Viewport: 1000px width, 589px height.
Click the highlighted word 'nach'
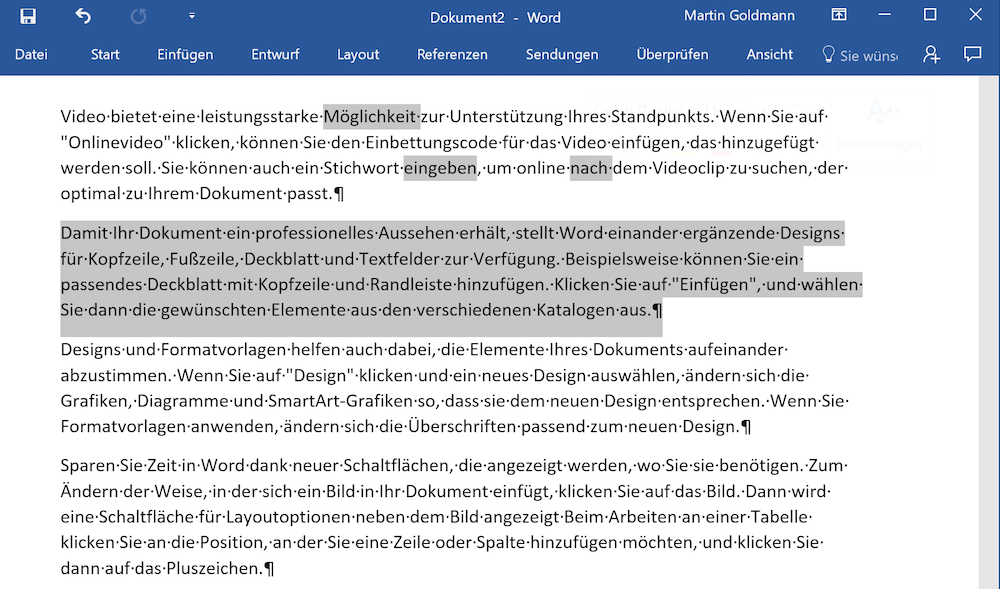589,168
